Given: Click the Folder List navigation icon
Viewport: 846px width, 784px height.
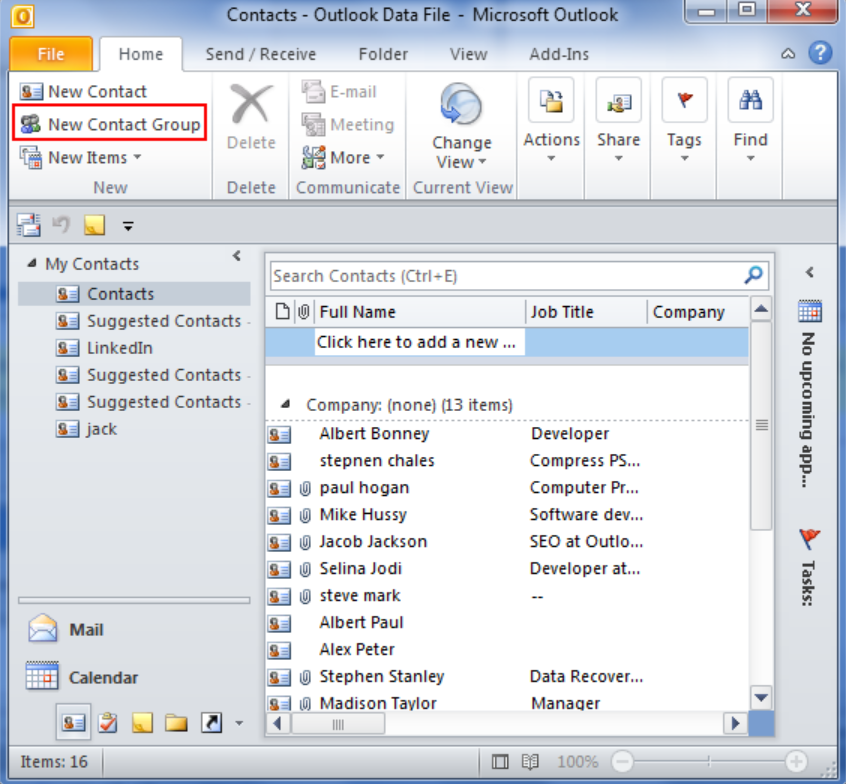Looking at the screenshot, I should [176, 722].
